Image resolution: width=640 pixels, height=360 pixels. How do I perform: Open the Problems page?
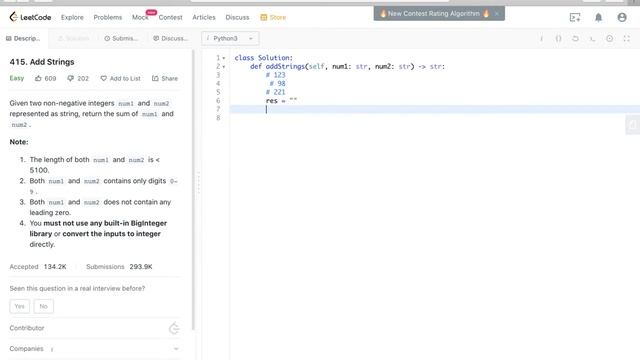(108, 17)
